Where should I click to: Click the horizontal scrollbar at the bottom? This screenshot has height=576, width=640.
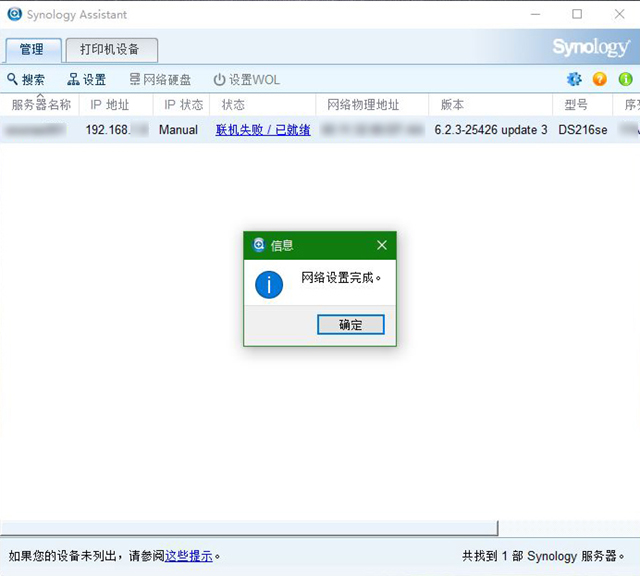tap(249, 527)
